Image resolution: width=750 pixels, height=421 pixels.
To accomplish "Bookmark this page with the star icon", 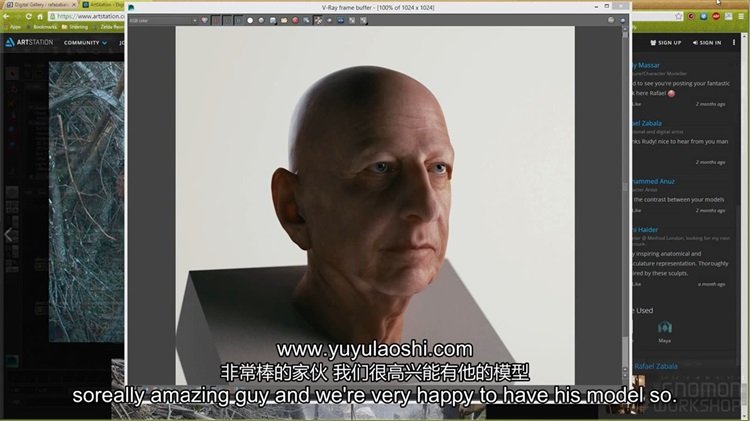I will click(678, 16).
